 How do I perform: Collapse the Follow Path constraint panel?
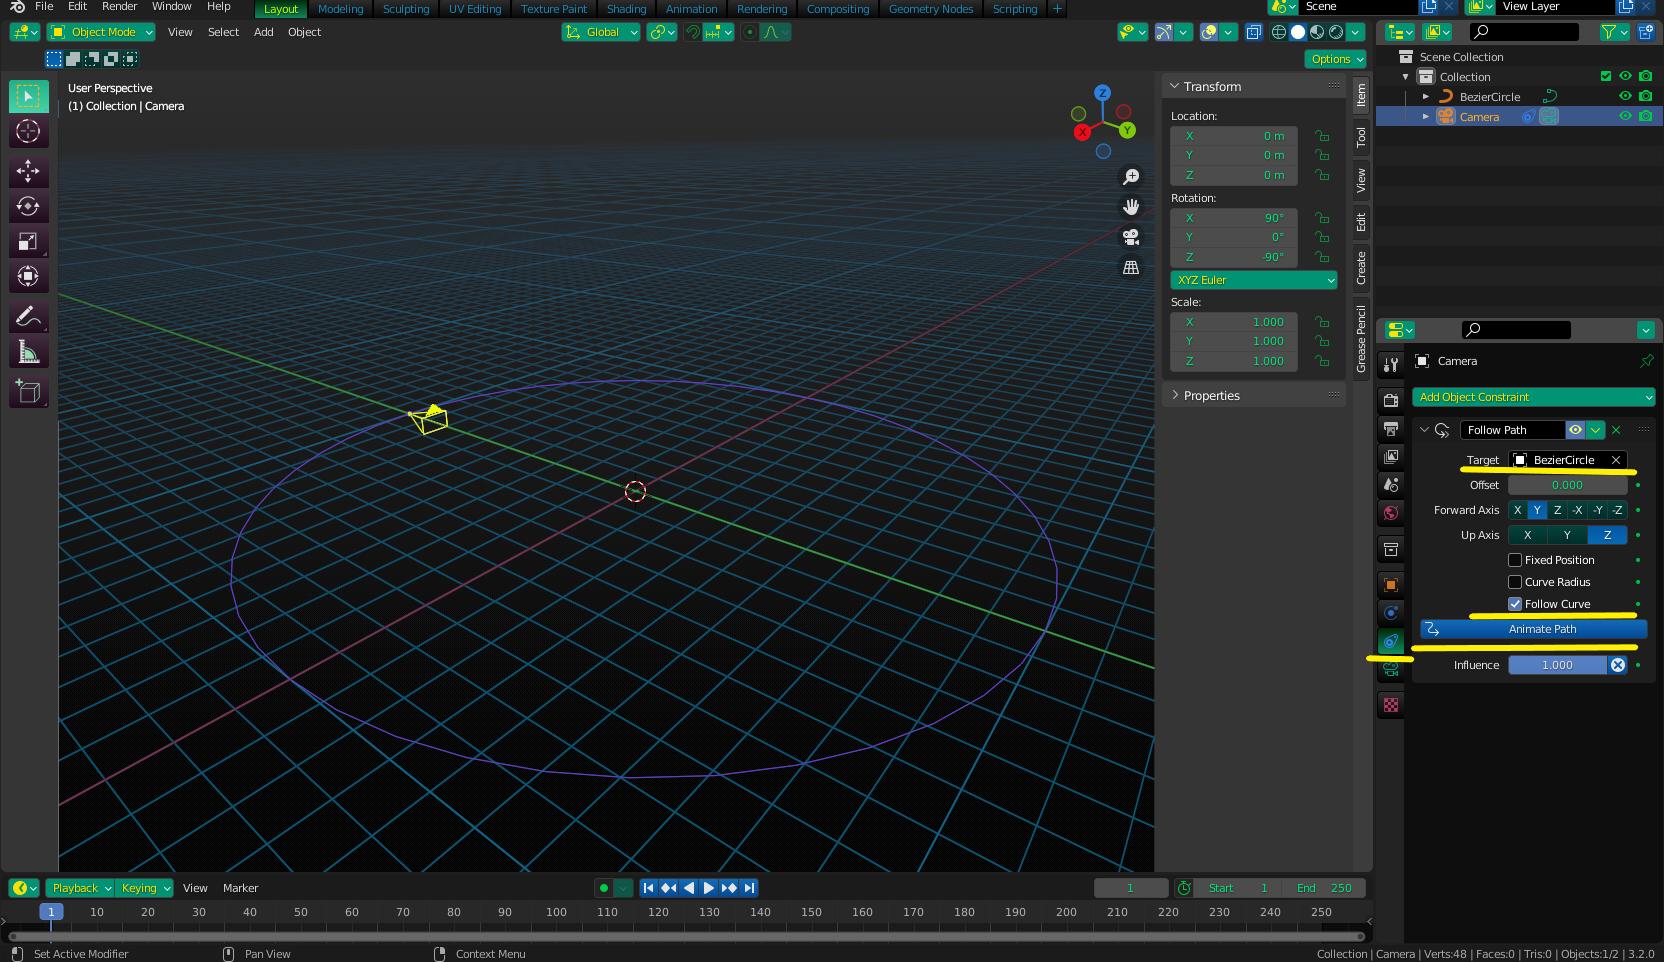[1424, 430]
